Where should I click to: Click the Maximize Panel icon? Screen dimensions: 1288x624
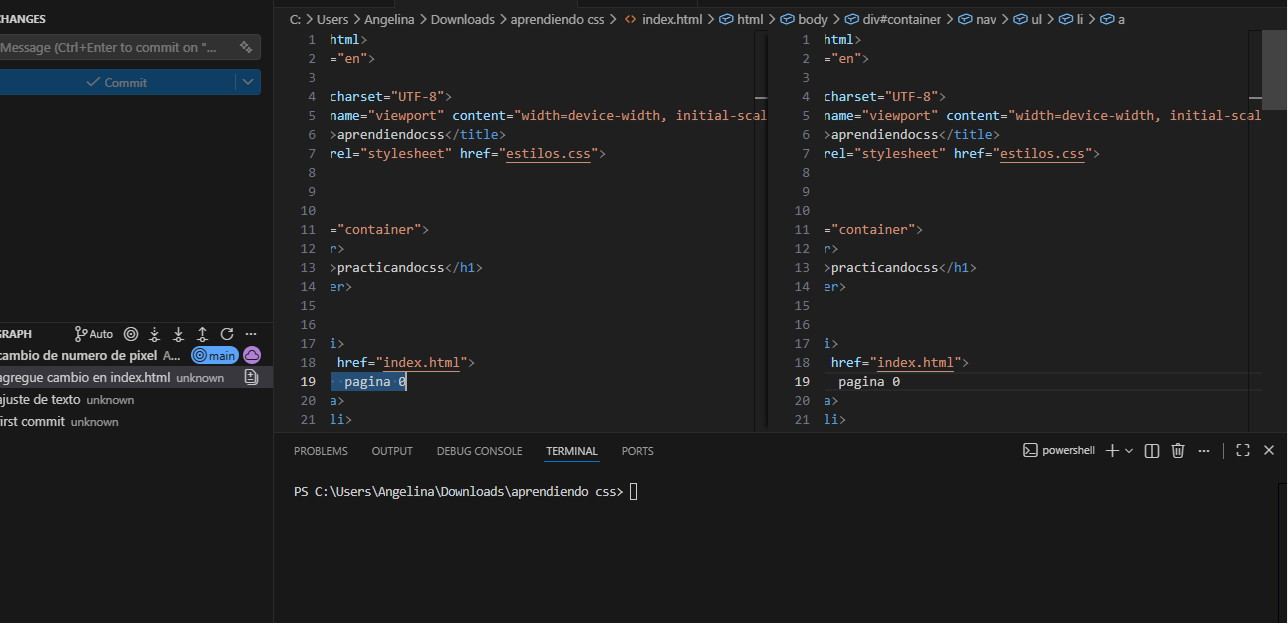(1243, 451)
